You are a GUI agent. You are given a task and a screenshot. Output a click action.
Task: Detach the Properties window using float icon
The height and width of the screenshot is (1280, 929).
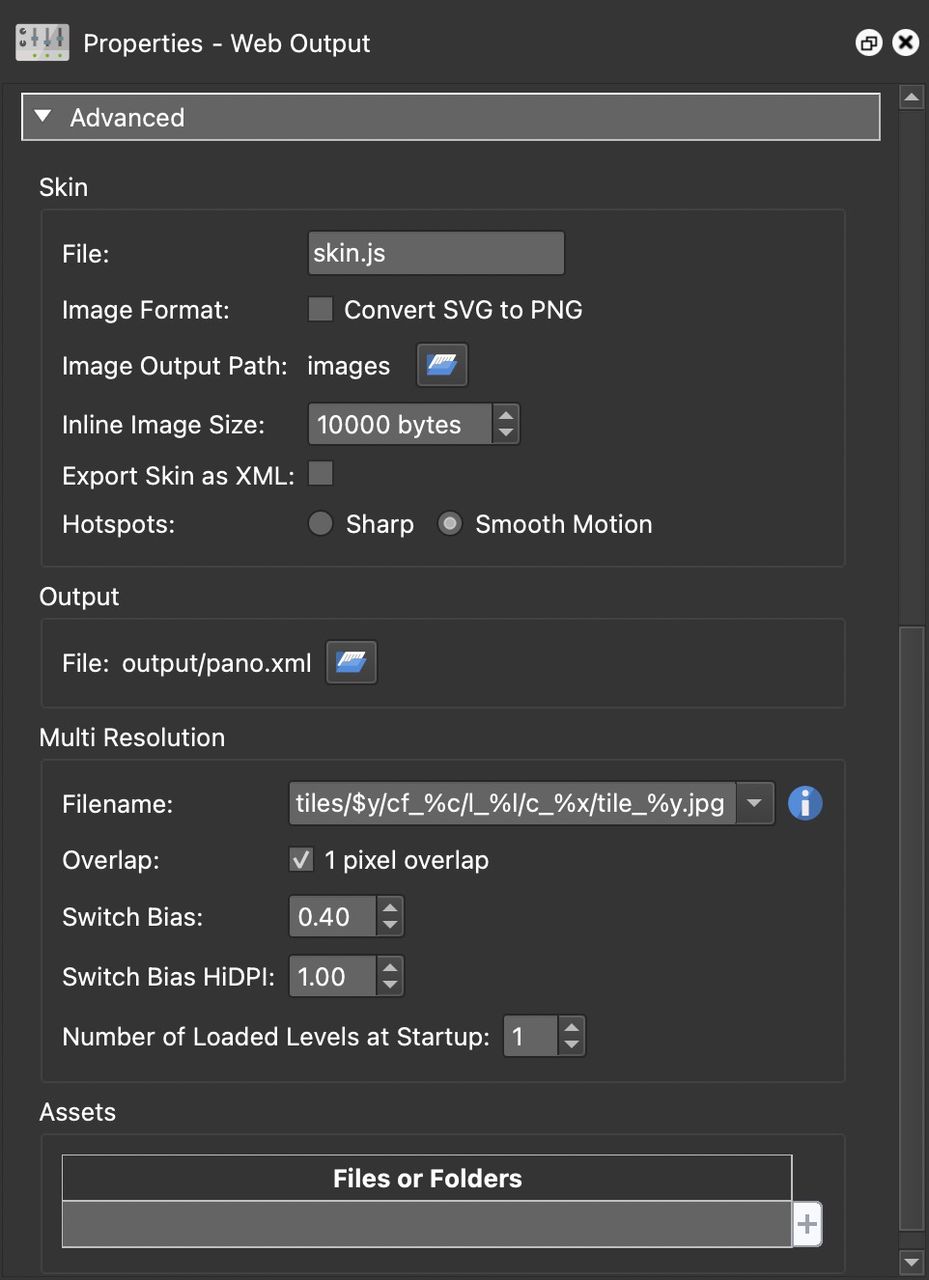pos(868,42)
